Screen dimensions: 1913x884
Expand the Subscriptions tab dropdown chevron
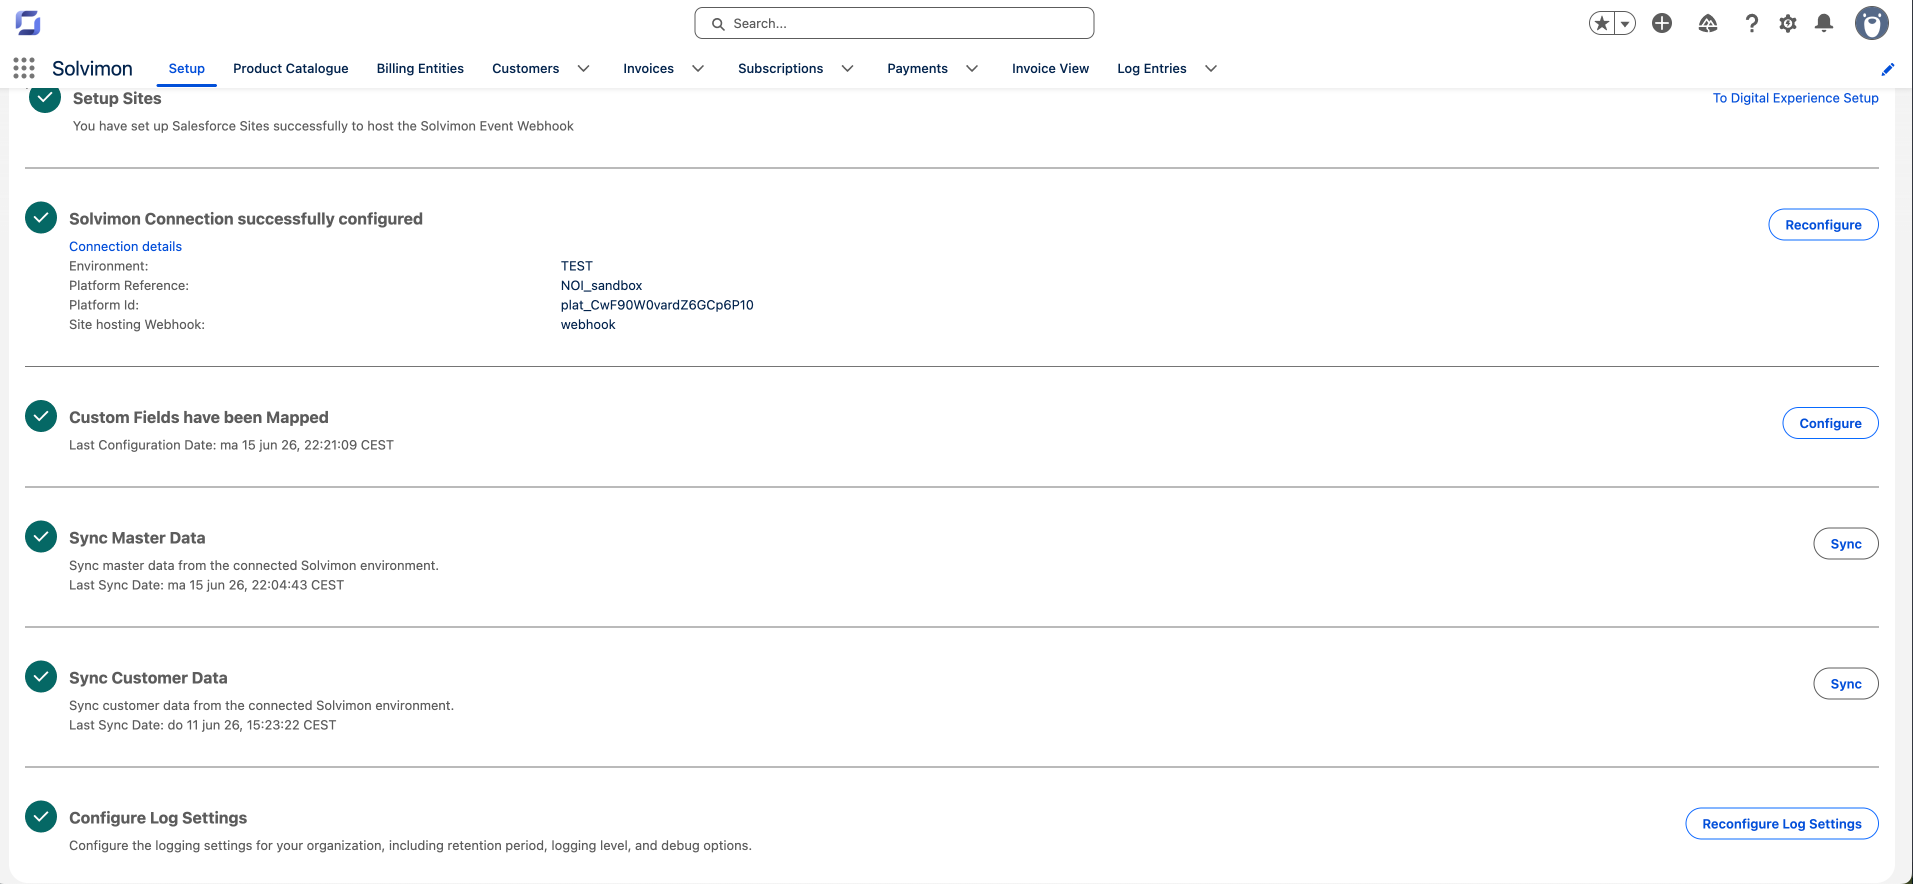848,69
